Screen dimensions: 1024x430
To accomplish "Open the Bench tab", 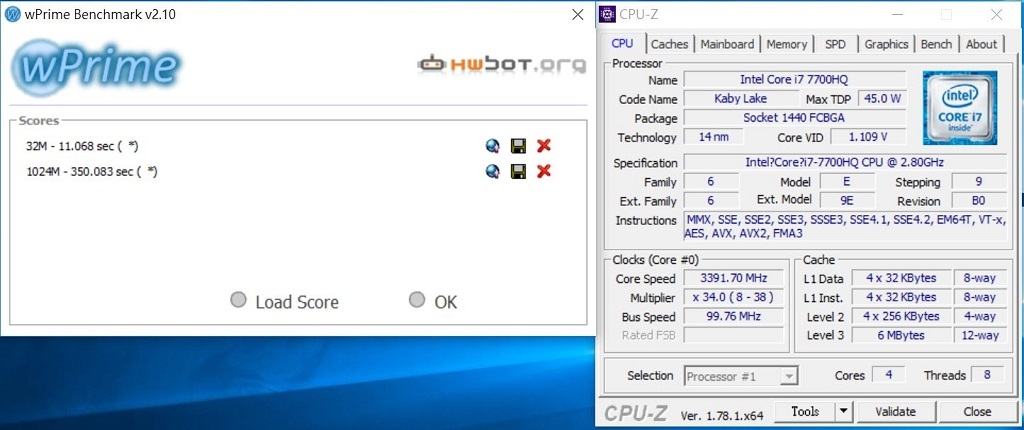I will click(936, 44).
